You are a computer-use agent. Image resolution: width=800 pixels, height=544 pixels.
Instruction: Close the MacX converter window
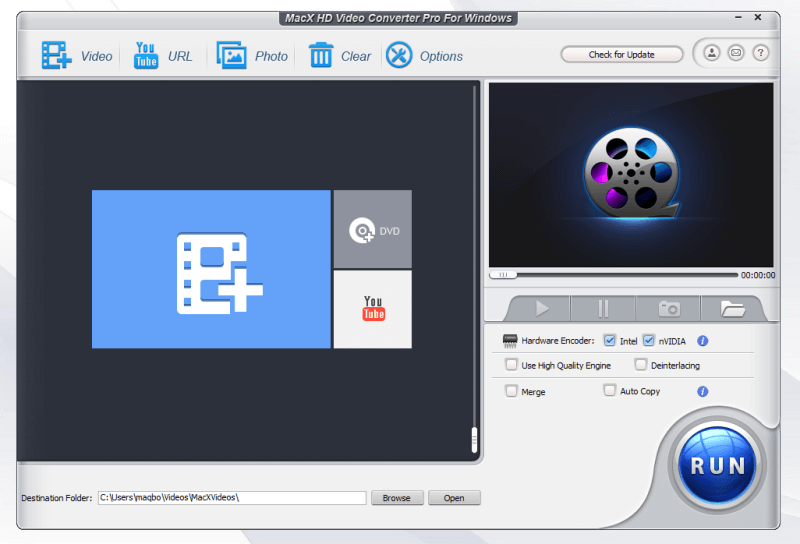tap(758, 17)
